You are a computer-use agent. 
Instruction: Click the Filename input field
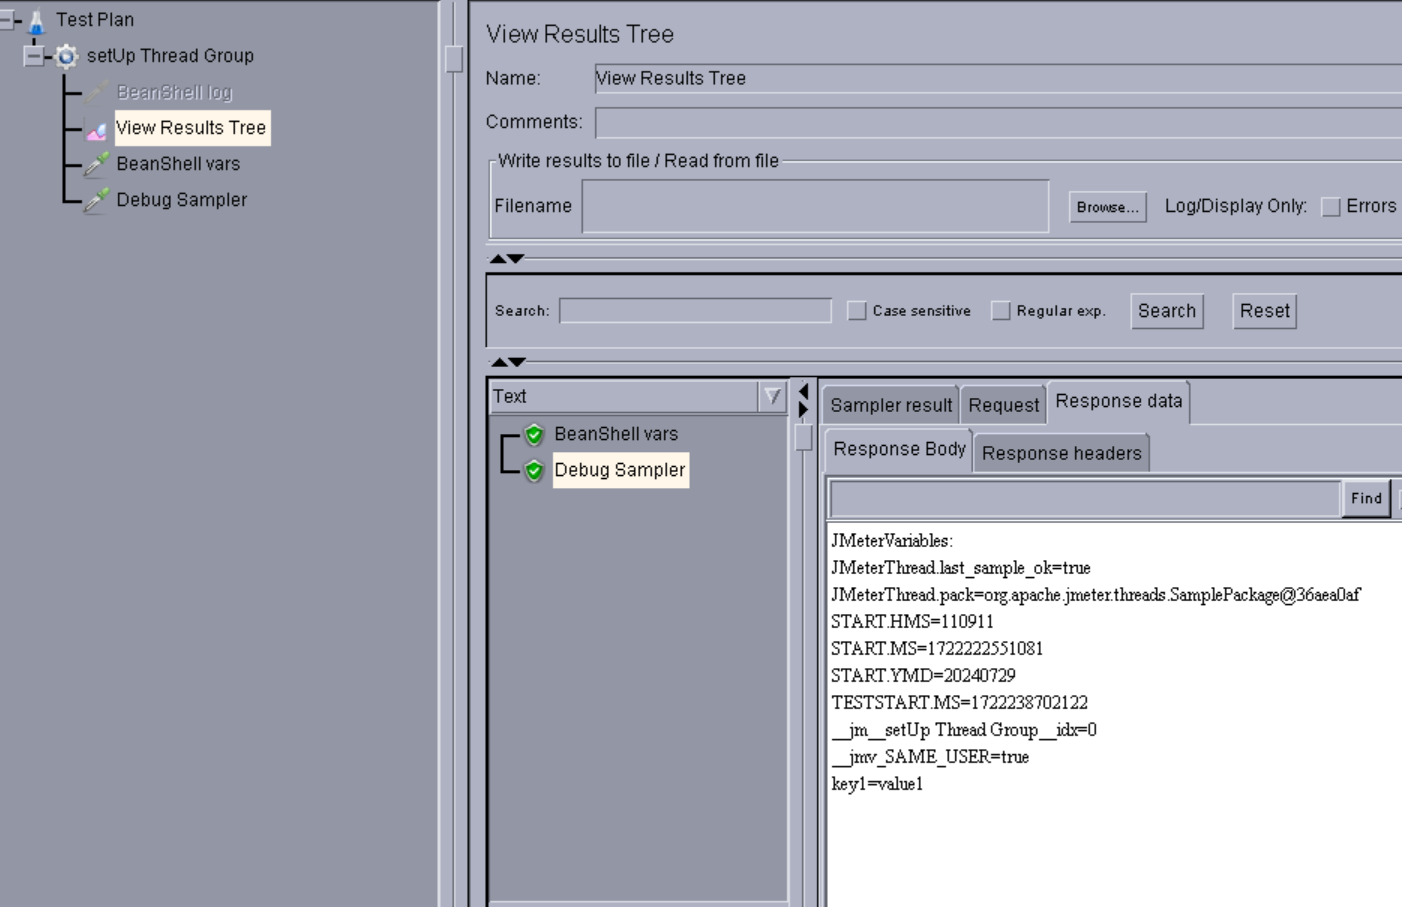[815, 207]
